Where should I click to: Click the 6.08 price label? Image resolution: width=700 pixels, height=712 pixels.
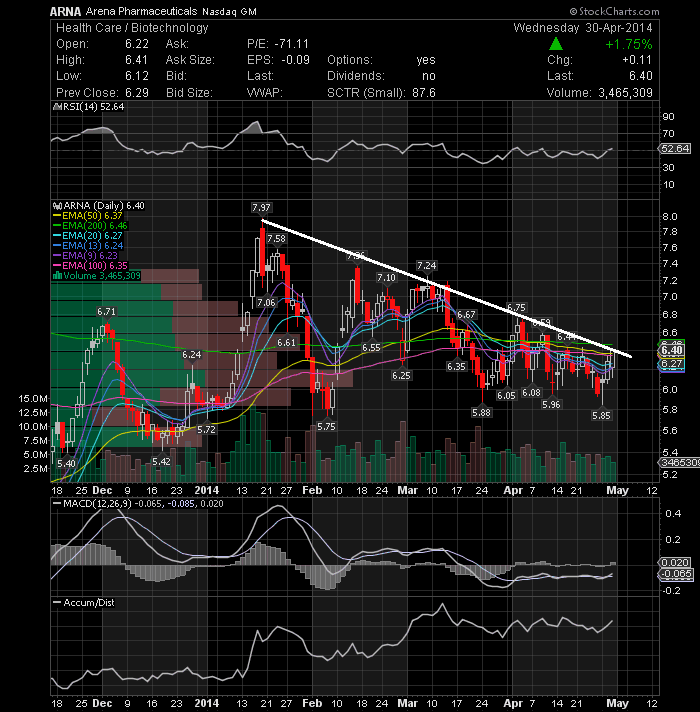[x=531, y=392]
